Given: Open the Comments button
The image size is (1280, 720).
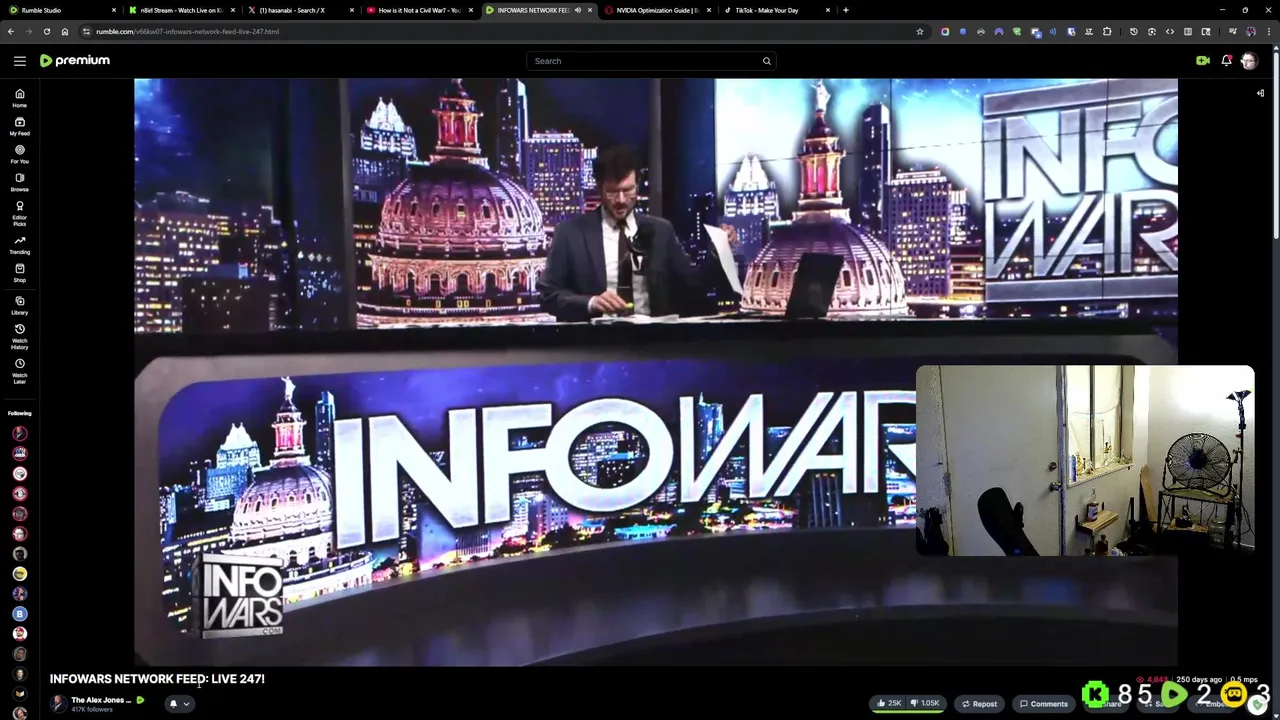Looking at the screenshot, I should [1043, 703].
